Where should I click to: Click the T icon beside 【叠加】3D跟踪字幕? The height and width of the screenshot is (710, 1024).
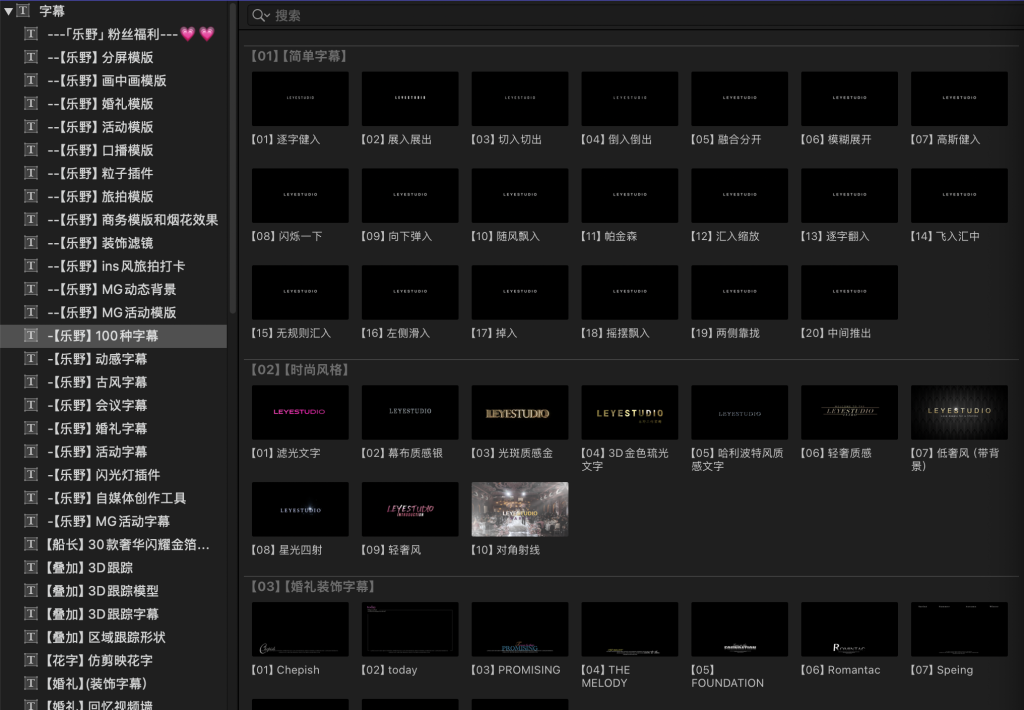(31, 613)
